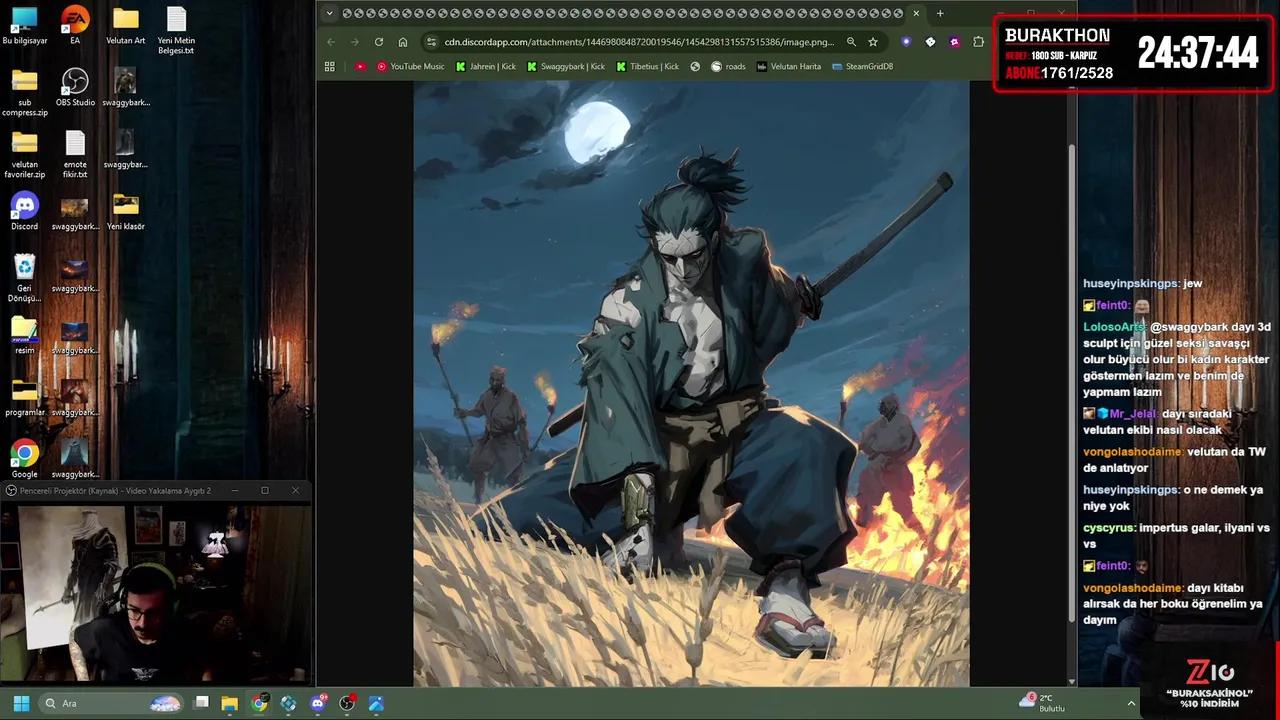Open the Windows Start menu
The height and width of the screenshot is (720, 1280).
21,703
